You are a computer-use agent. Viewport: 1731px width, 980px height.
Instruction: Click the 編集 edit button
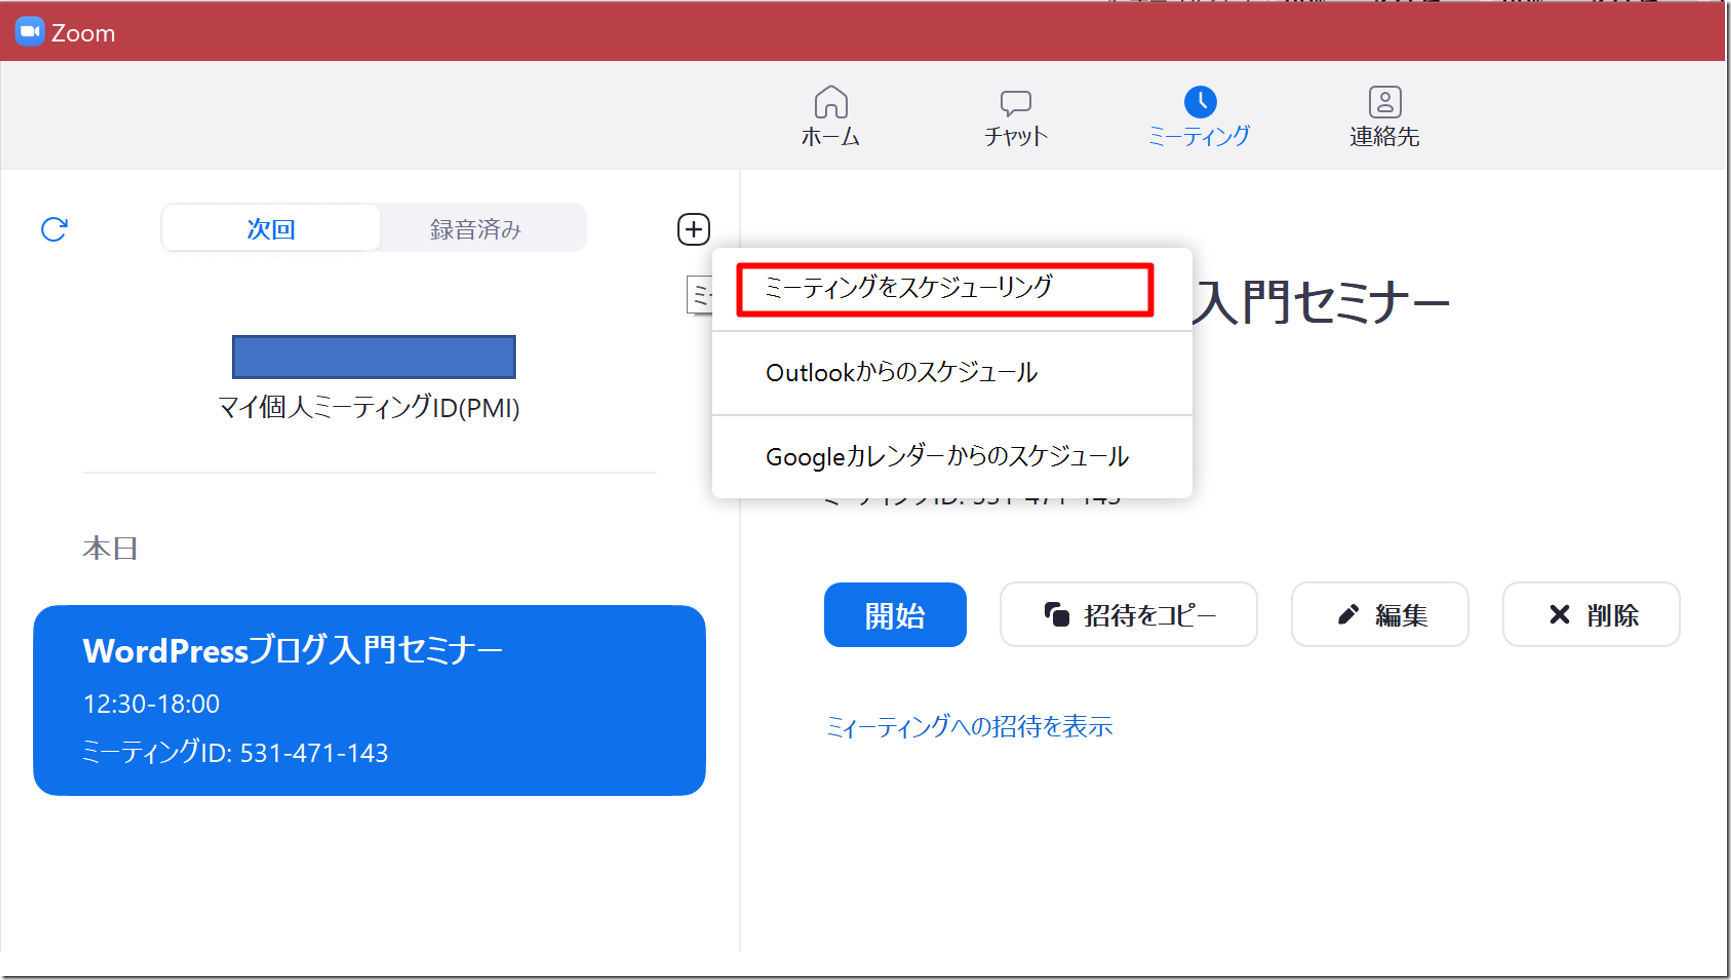click(1380, 615)
